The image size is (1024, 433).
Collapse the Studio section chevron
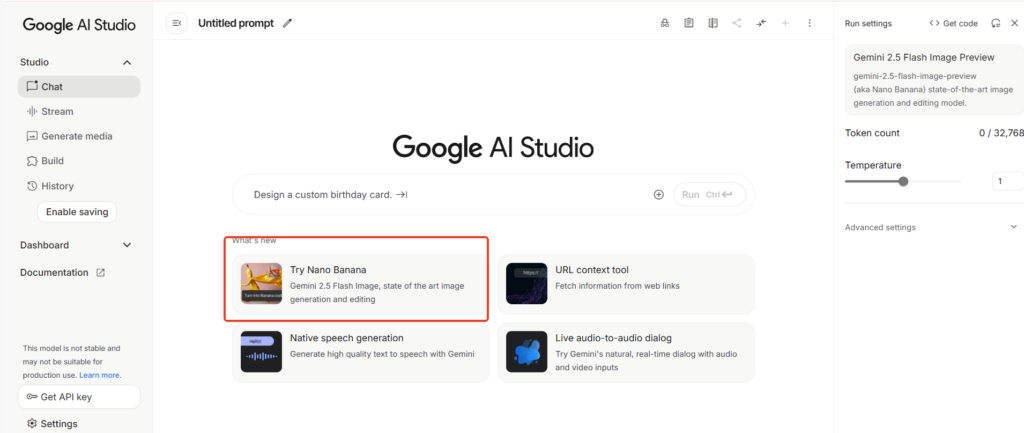pos(127,63)
